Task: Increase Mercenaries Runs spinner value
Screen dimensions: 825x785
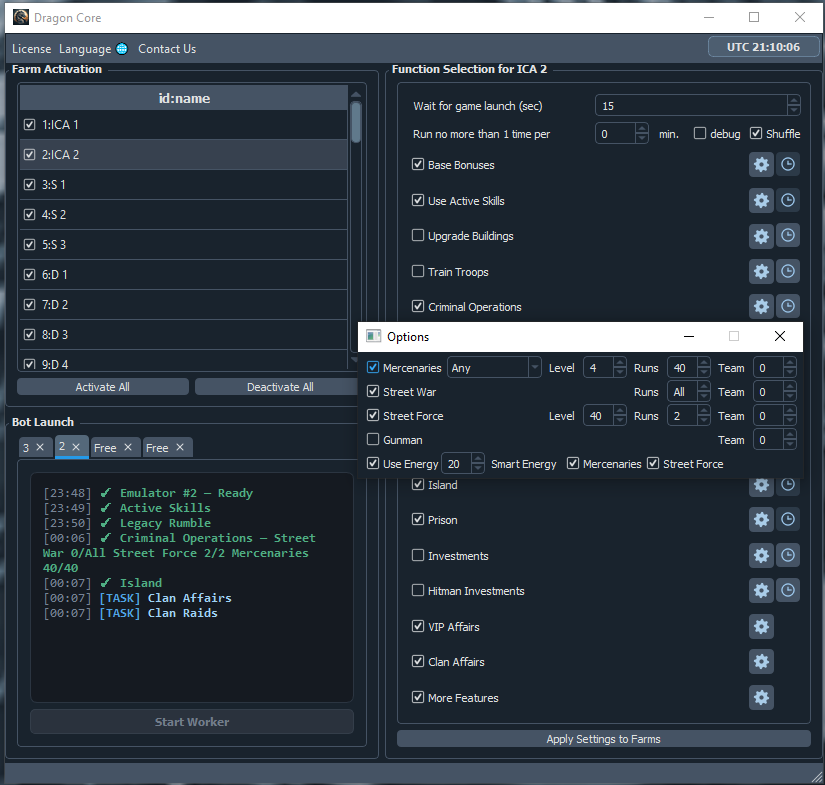Action: [x=704, y=363]
